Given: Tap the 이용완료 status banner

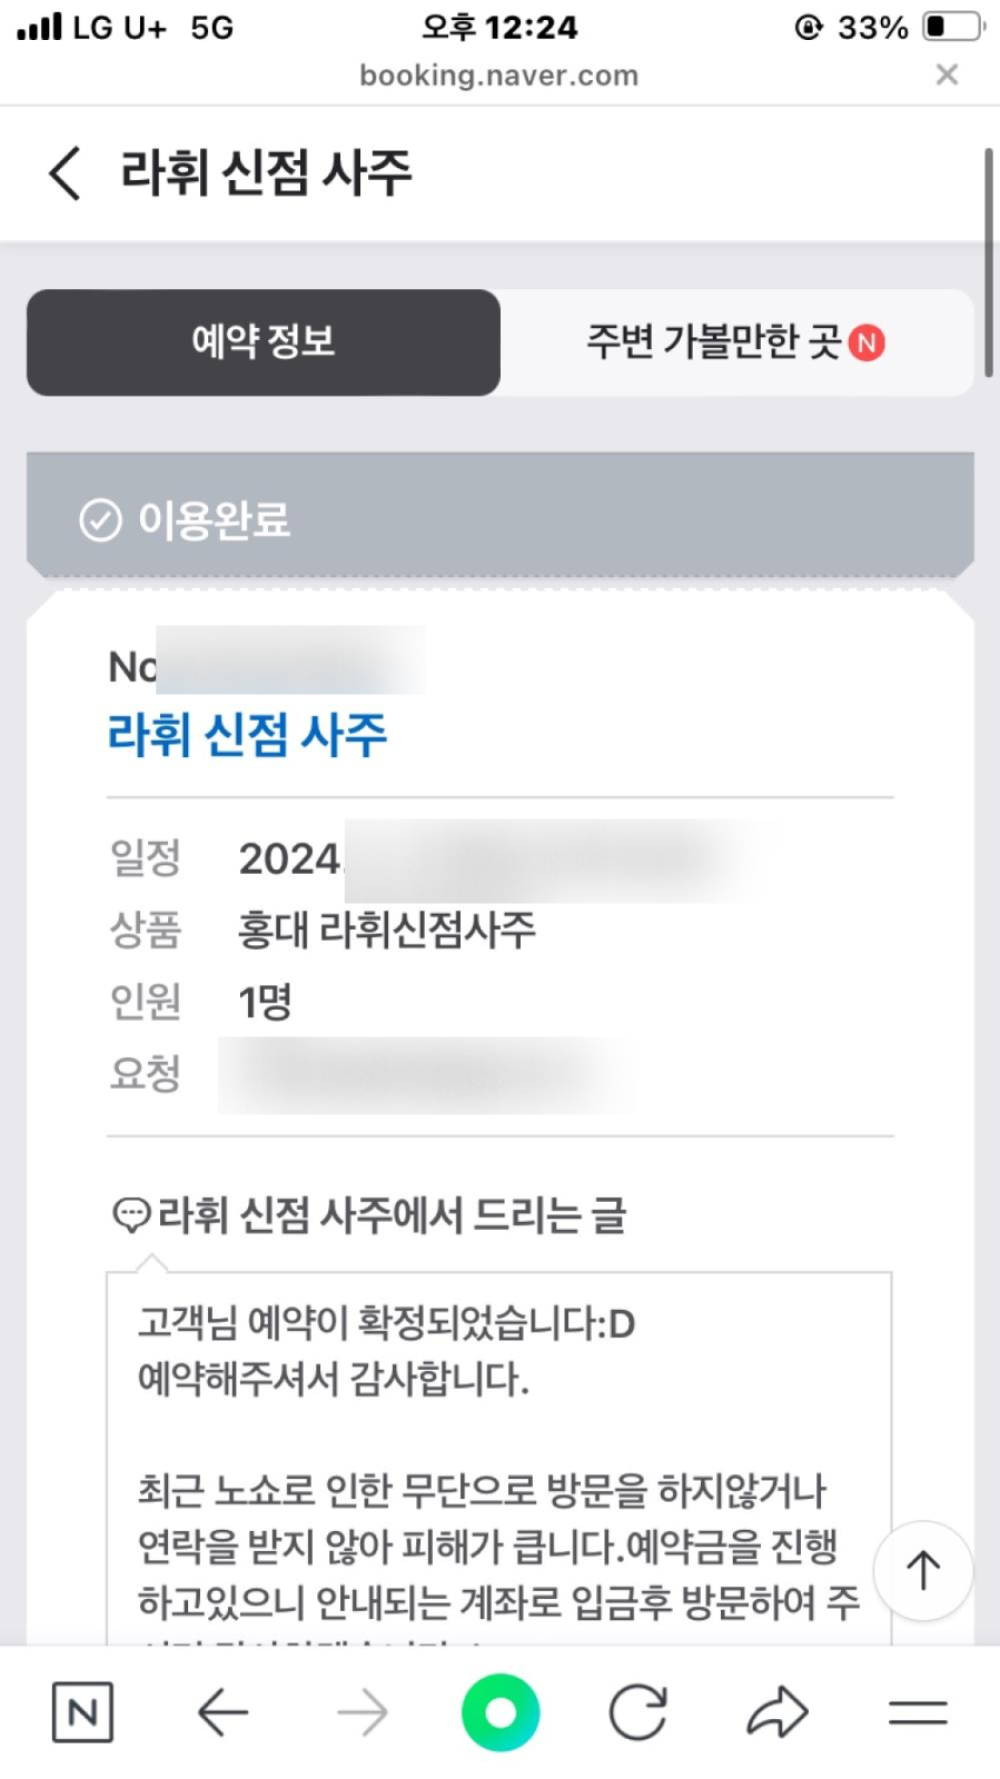Looking at the screenshot, I should point(500,519).
